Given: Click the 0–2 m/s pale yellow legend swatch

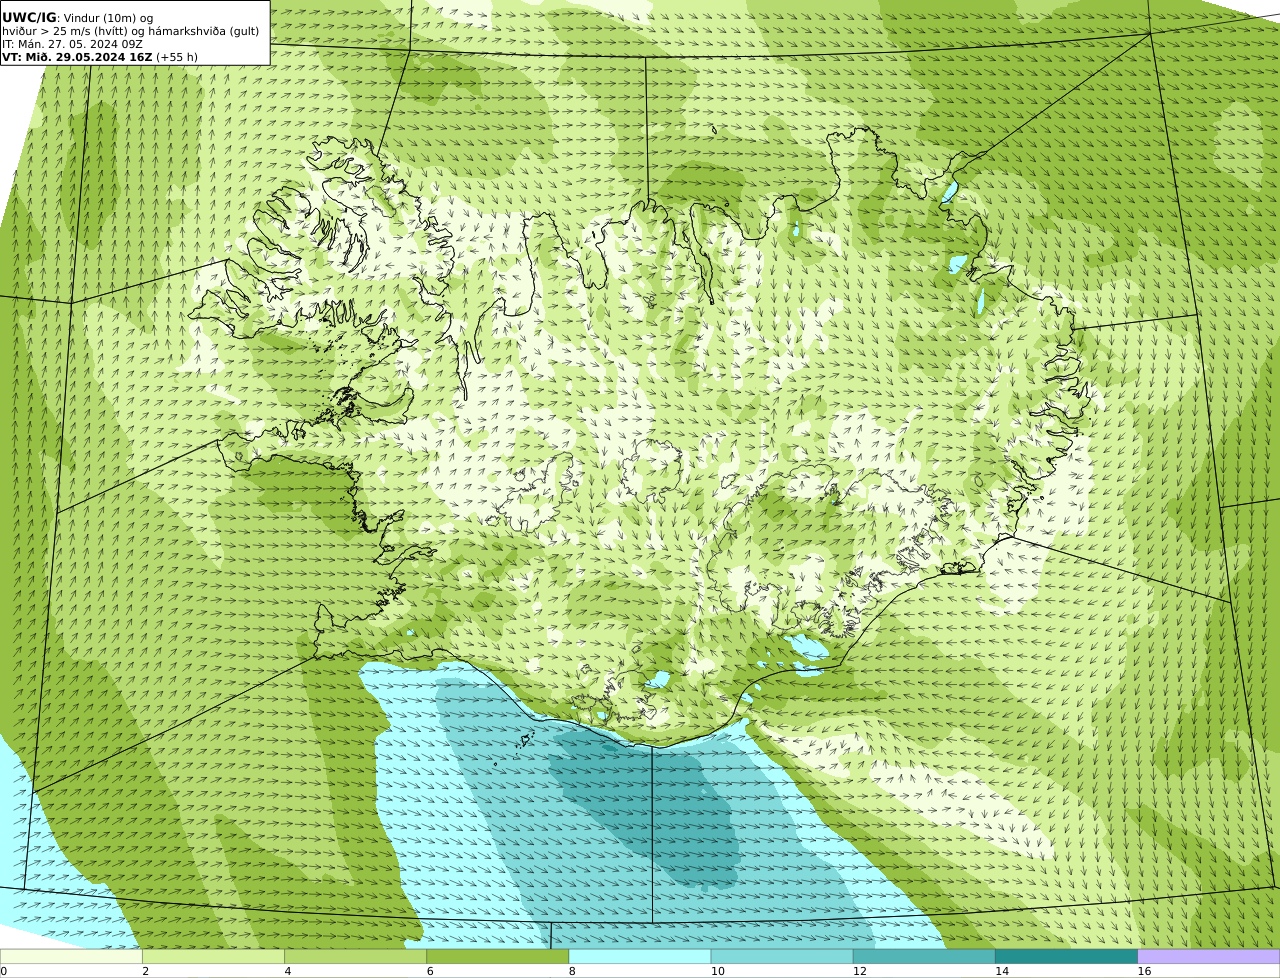Looking at the screenshot, I should (x=71, y=956).
